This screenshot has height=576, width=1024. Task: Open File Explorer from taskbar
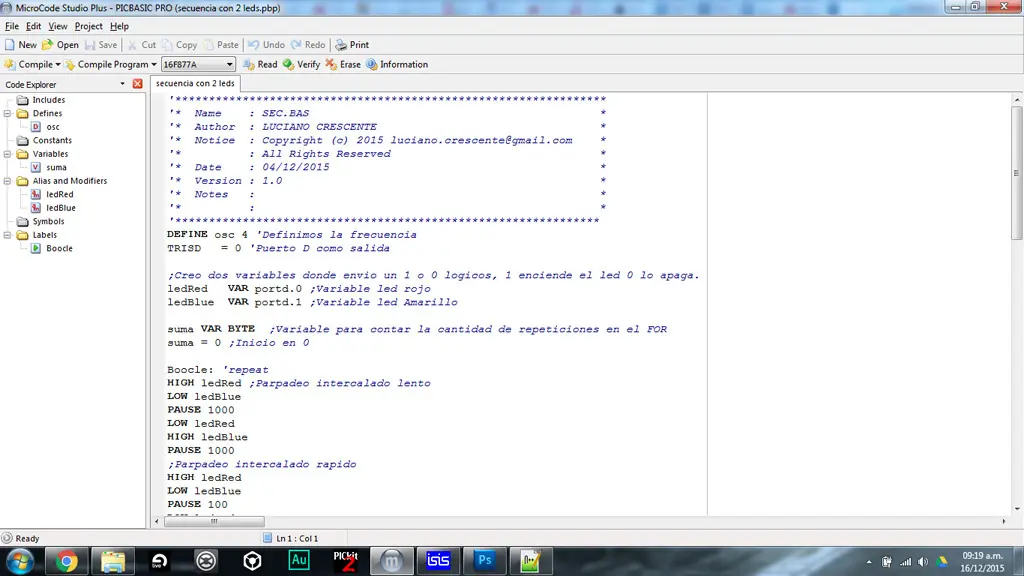112,561
